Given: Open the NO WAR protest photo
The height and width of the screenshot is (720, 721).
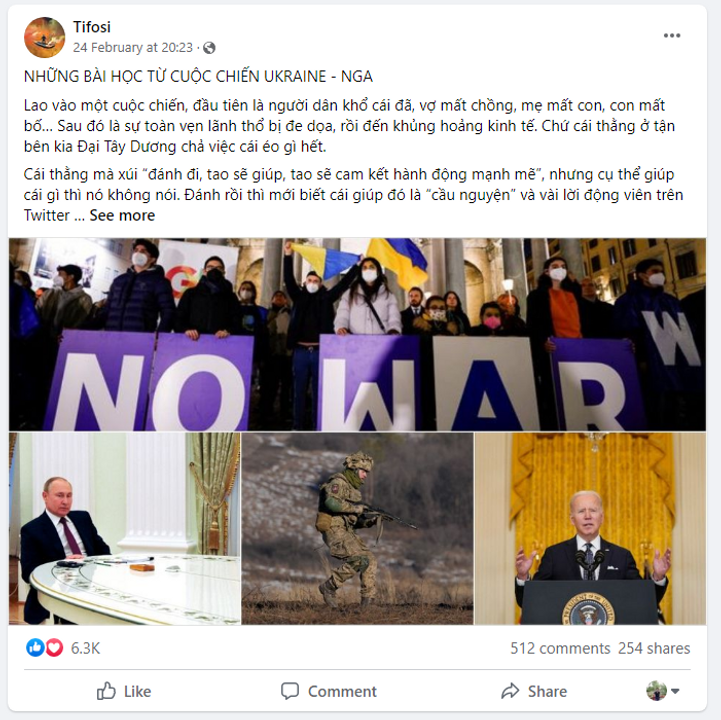Looking at the screenshot, I should [x=357, y=334].
